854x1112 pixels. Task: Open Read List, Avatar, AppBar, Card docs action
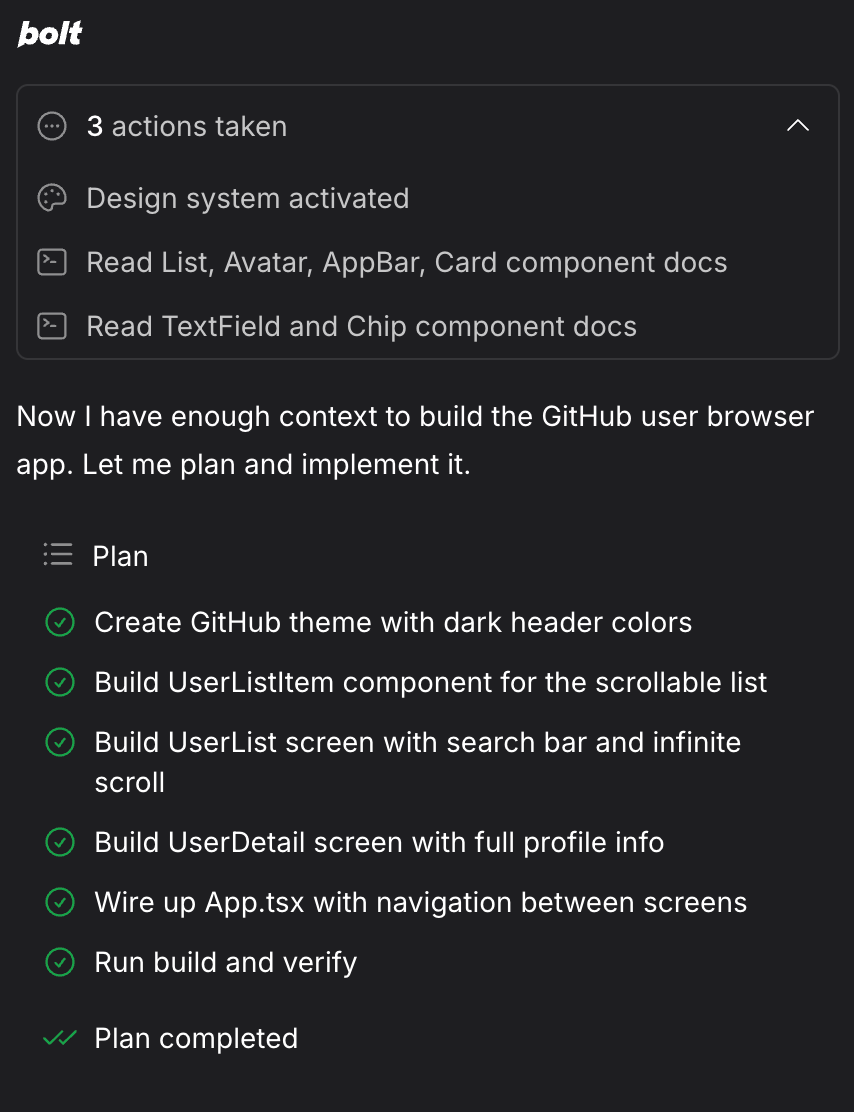pyautogui.click(x=406, y=262)
